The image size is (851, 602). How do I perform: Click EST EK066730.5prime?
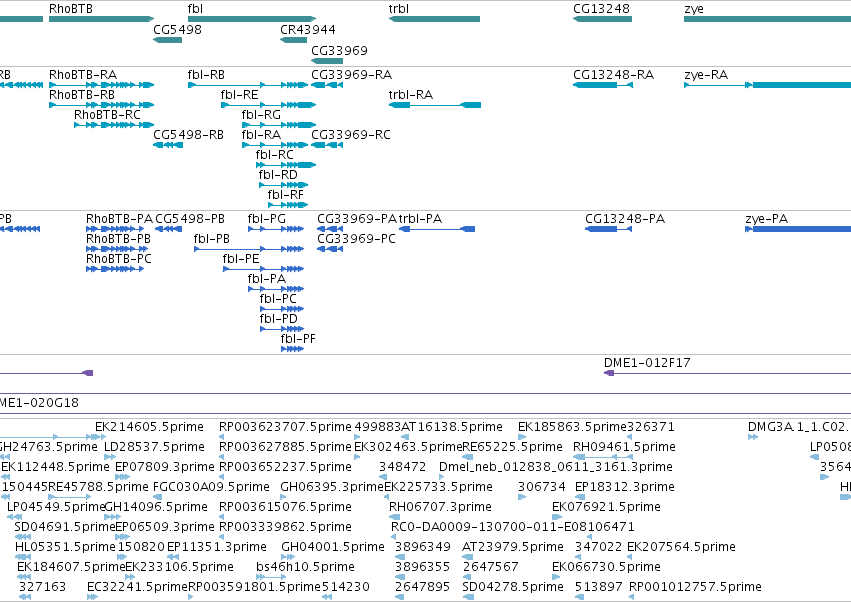click(x=606, y=567)
